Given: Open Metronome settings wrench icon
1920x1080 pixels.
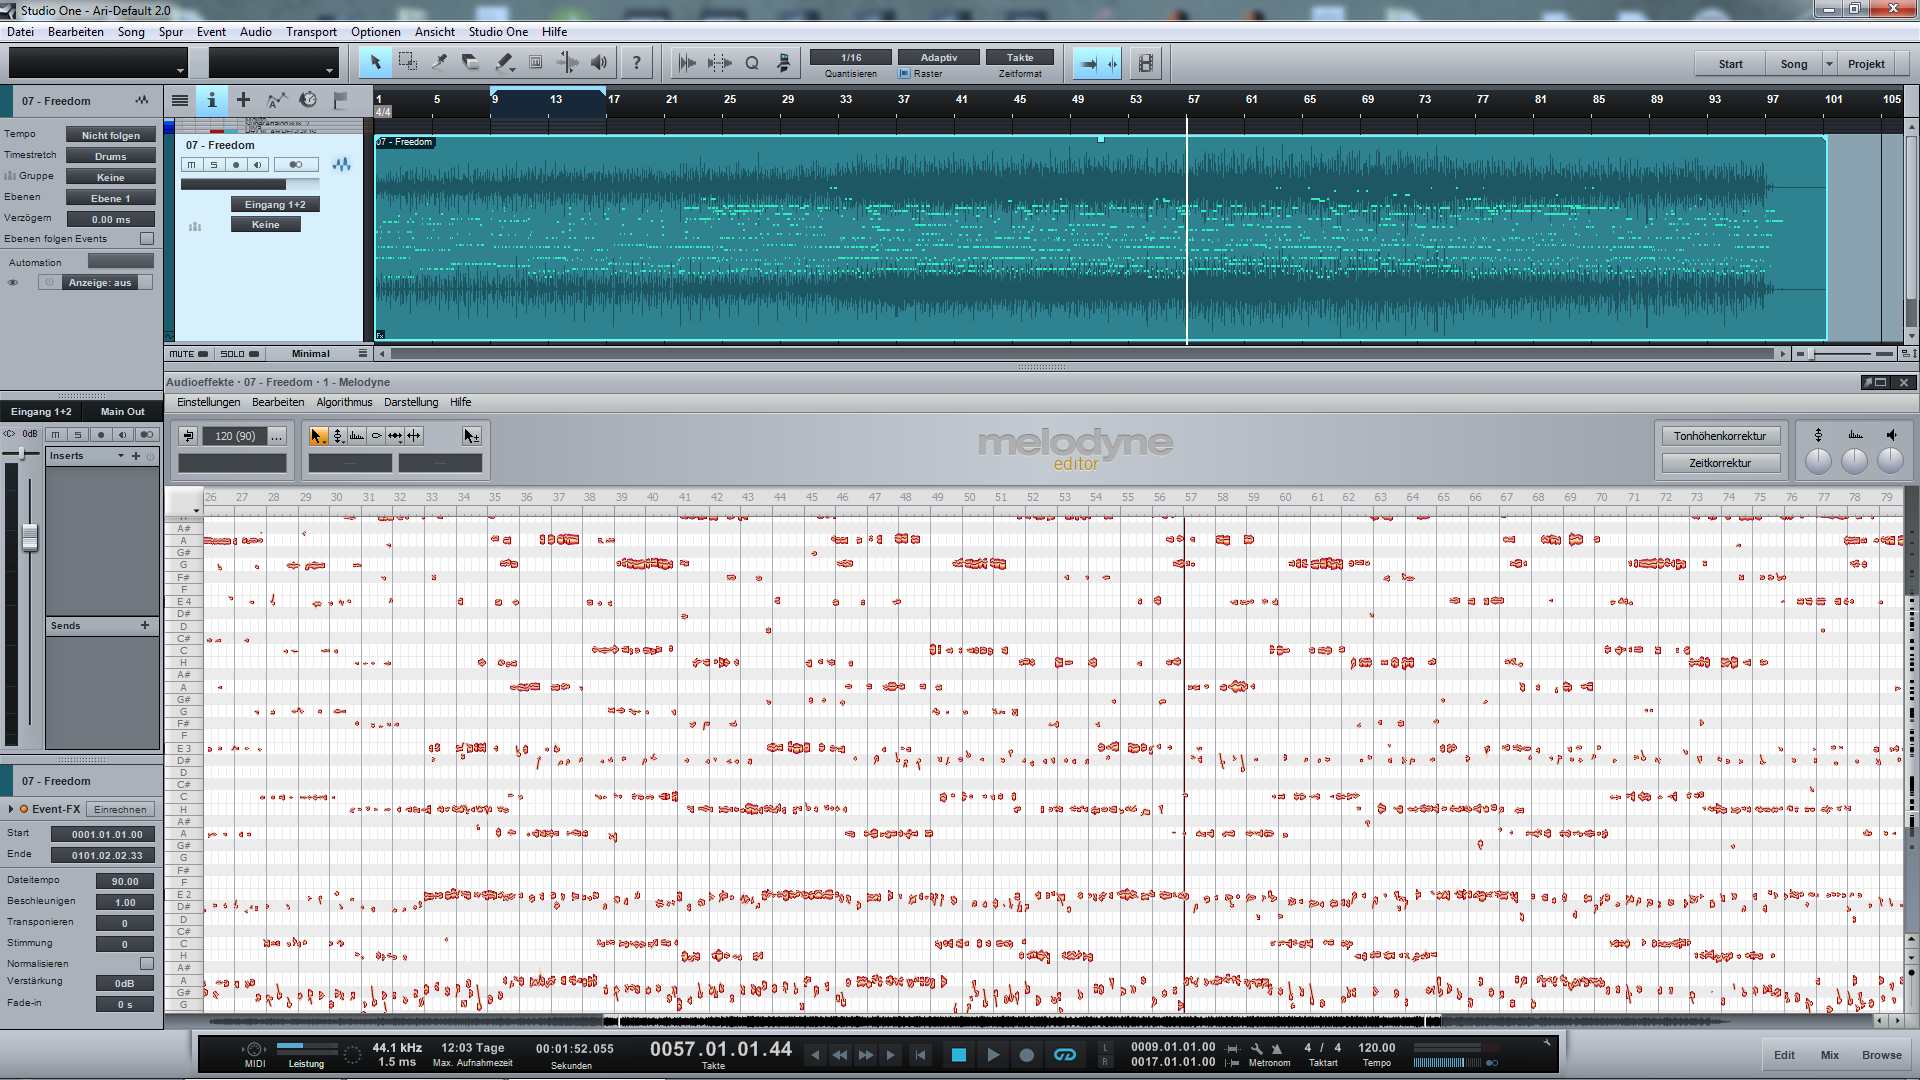Looking at the screenshot, I should click(x=1257, y=1049).
